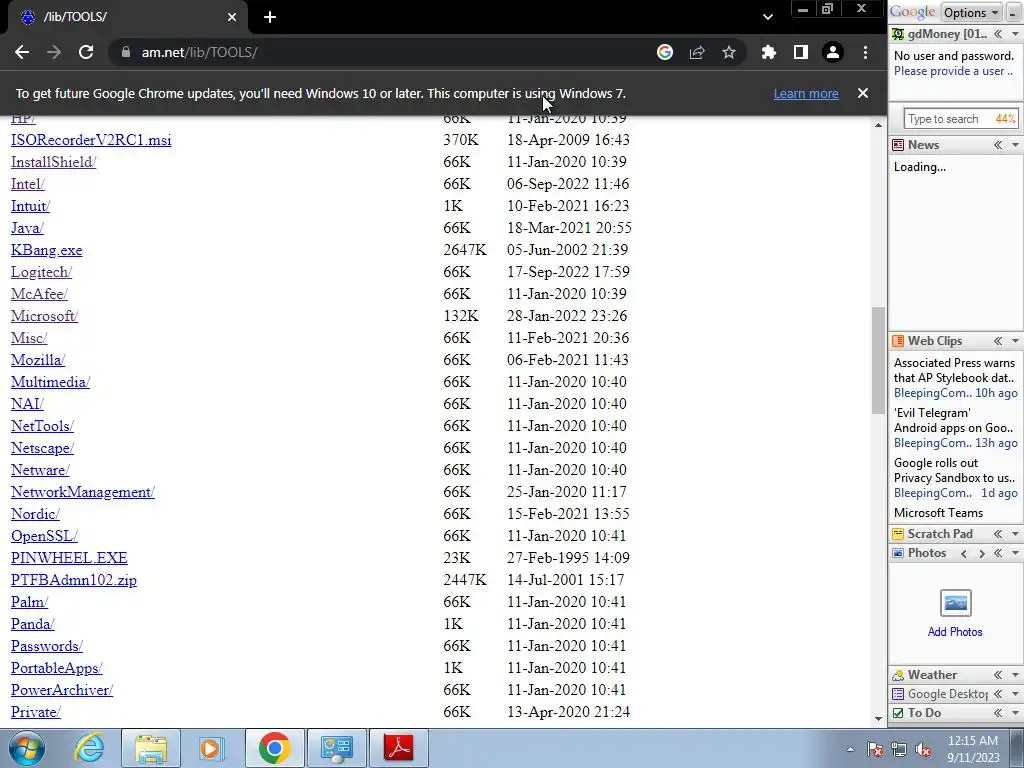Follow the Learn more link
Screen dimensions: 1024x768
coord(806,93)
